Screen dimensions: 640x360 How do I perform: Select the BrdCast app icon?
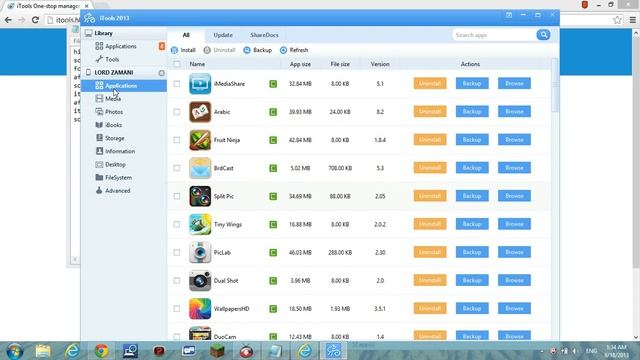pyautogui.click(x=200, y=168)
